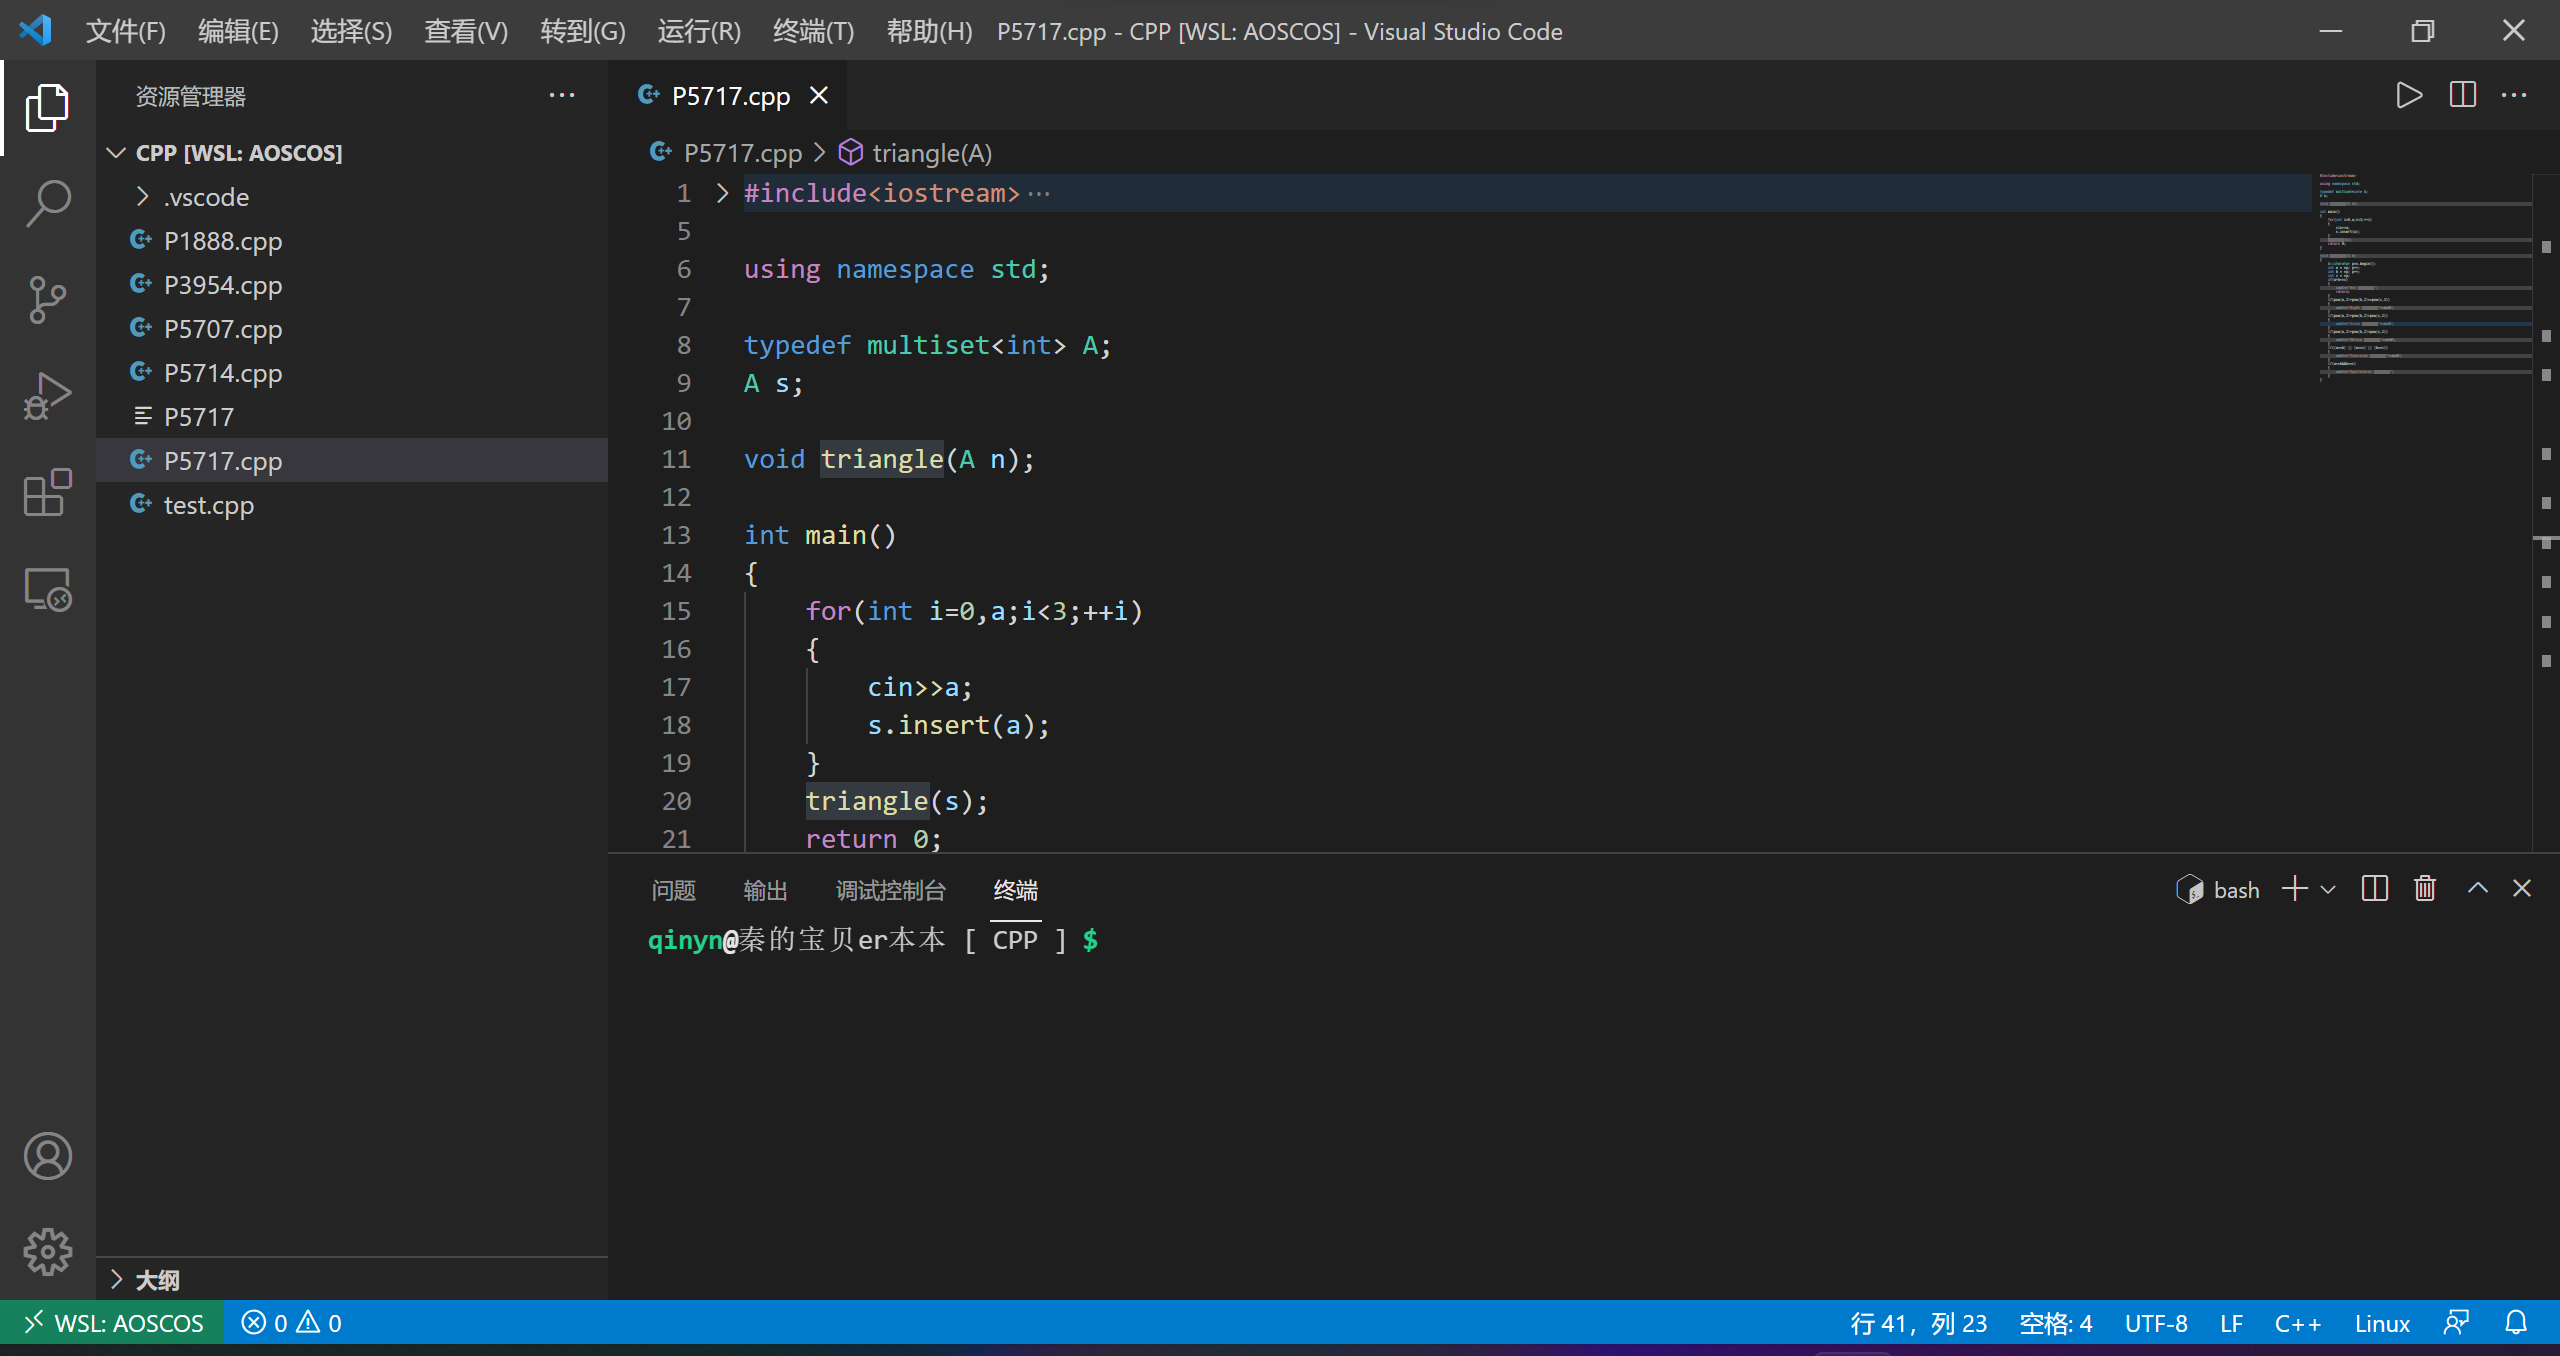This screenshot has width=2560, height=1356.
Task: Run the C++ file with play icon
Action: 2409,95
